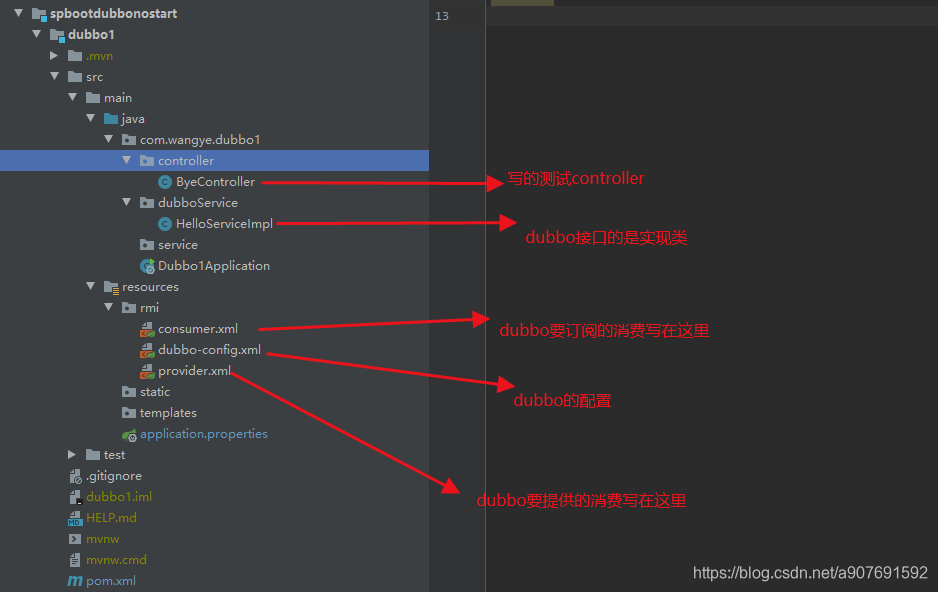Click the static folder icon
The image size is (938, 592).
(x=129, y=392)
